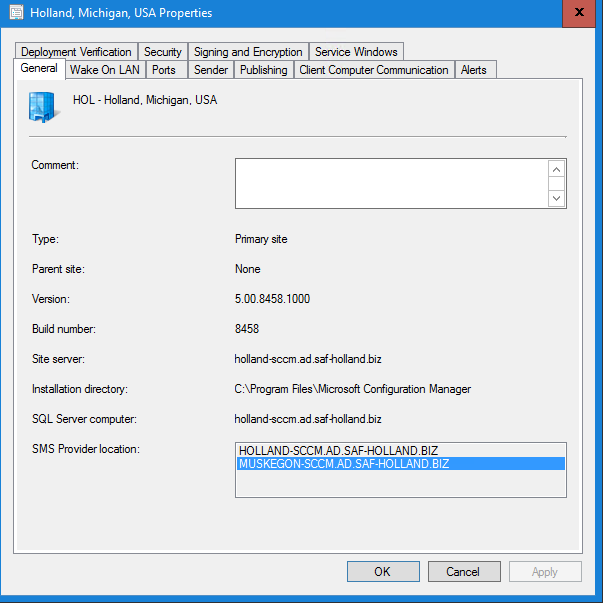603x604 pixels.
Task: Click the Apply button
Action: pyautogui.click(x=545, y=571)
